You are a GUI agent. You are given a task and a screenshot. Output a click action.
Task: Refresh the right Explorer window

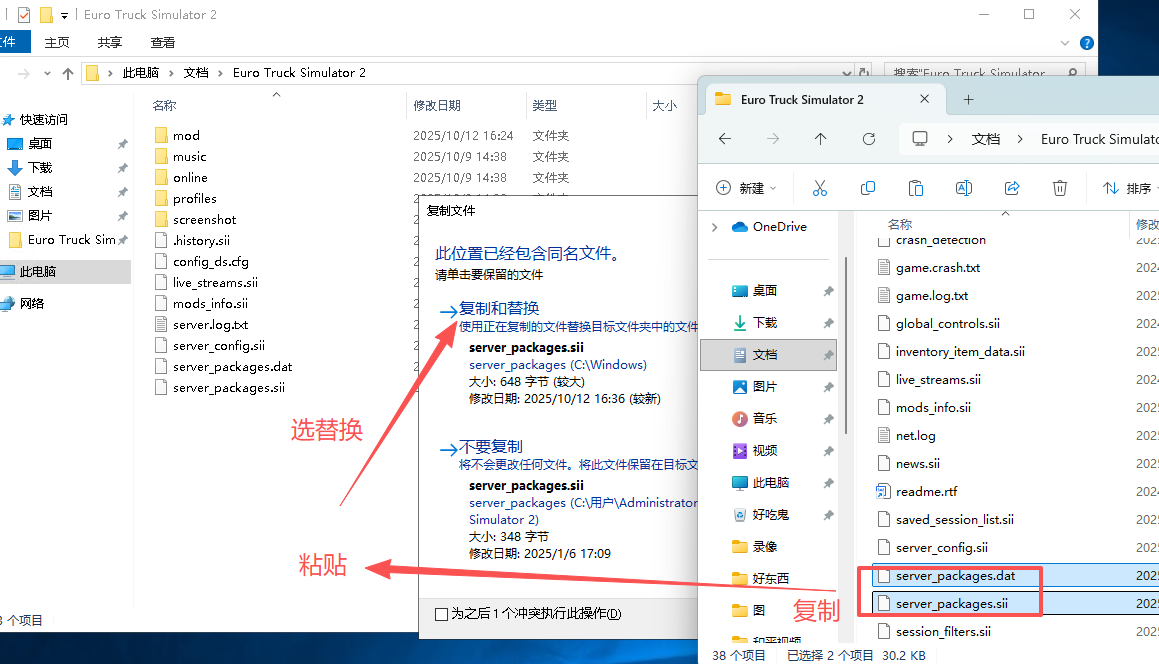tap(869, 139)
